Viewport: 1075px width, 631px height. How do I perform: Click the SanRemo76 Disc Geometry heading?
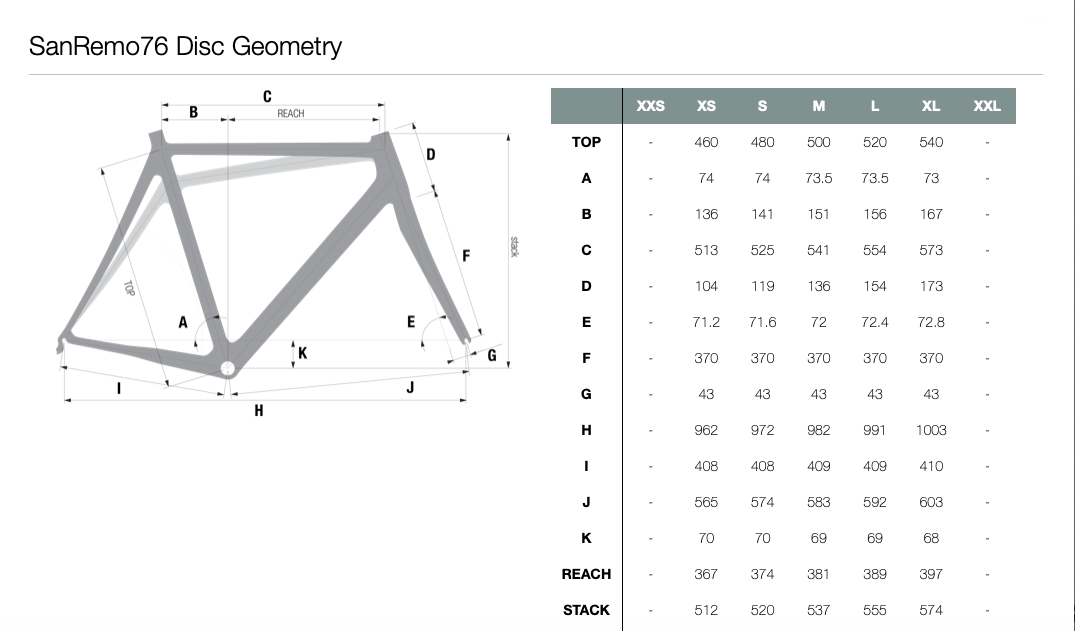185,46
